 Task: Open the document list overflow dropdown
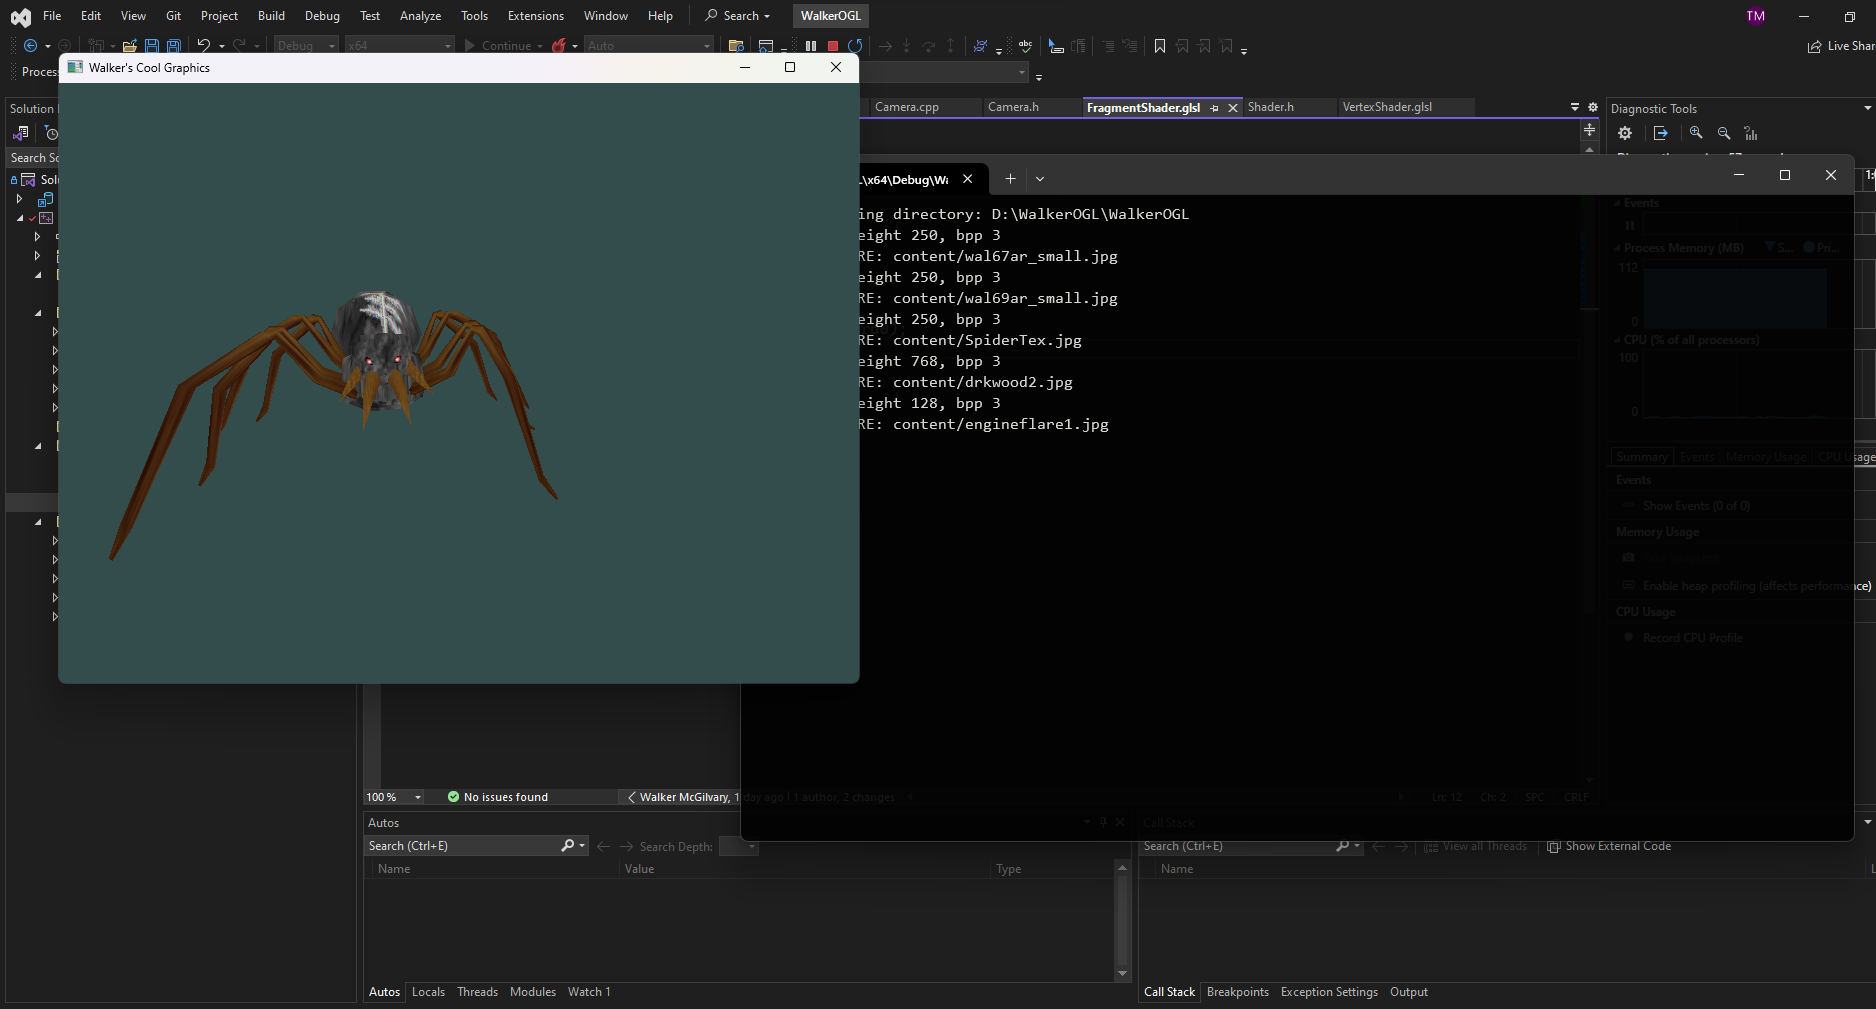tap(1575, 107)
